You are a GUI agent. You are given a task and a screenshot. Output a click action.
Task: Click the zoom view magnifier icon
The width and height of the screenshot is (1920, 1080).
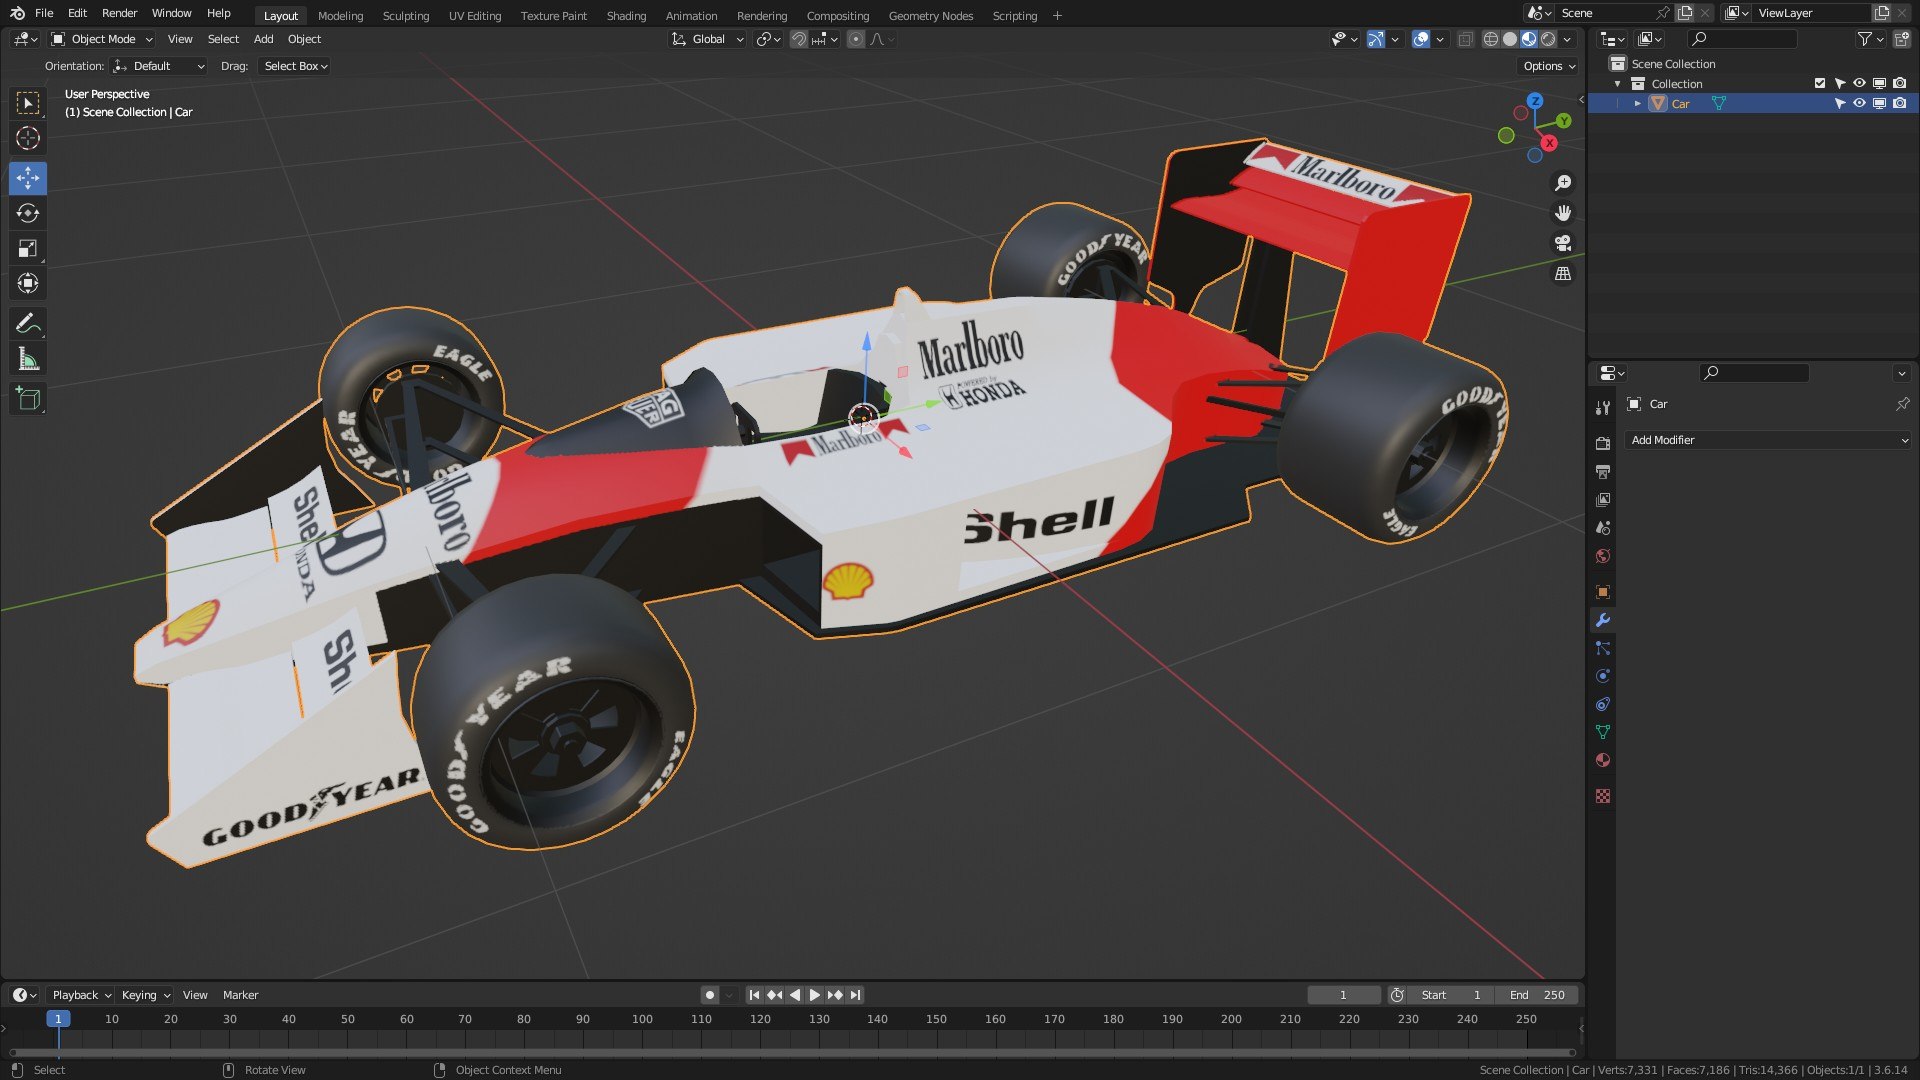tap(1563, 183)
